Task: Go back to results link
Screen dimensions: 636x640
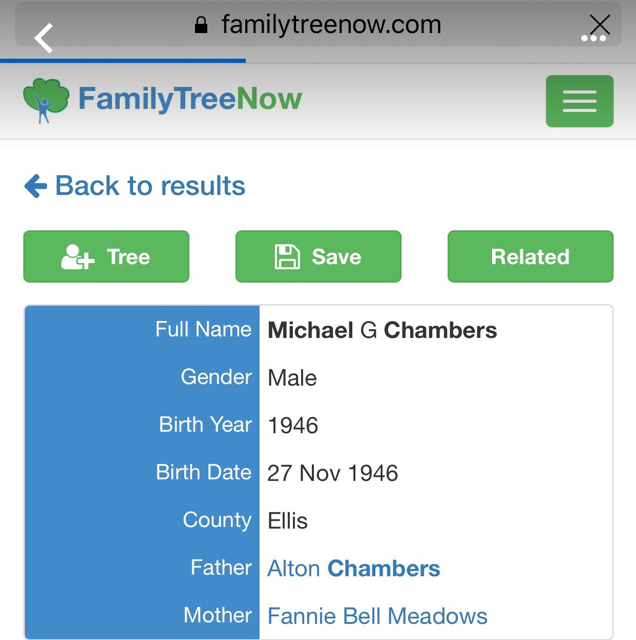Action: [x=149, y=186]
